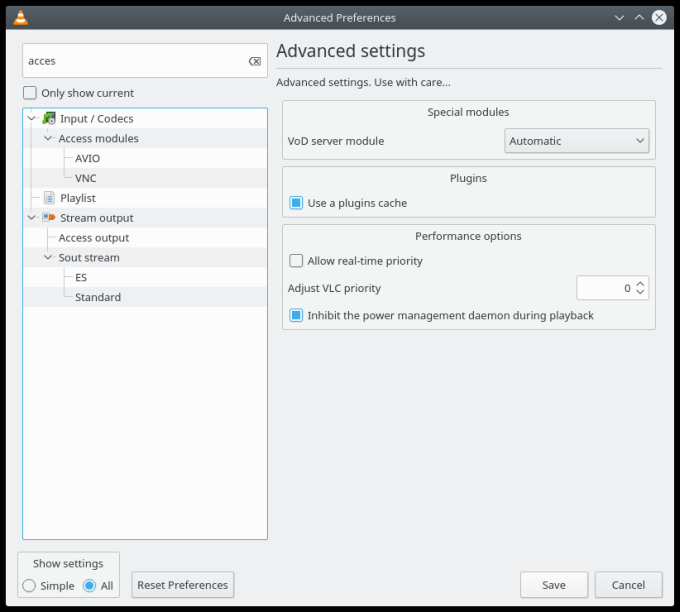Click the Stream output icon
The height and width of the screenshot is (612, 680).
point(48,217)
